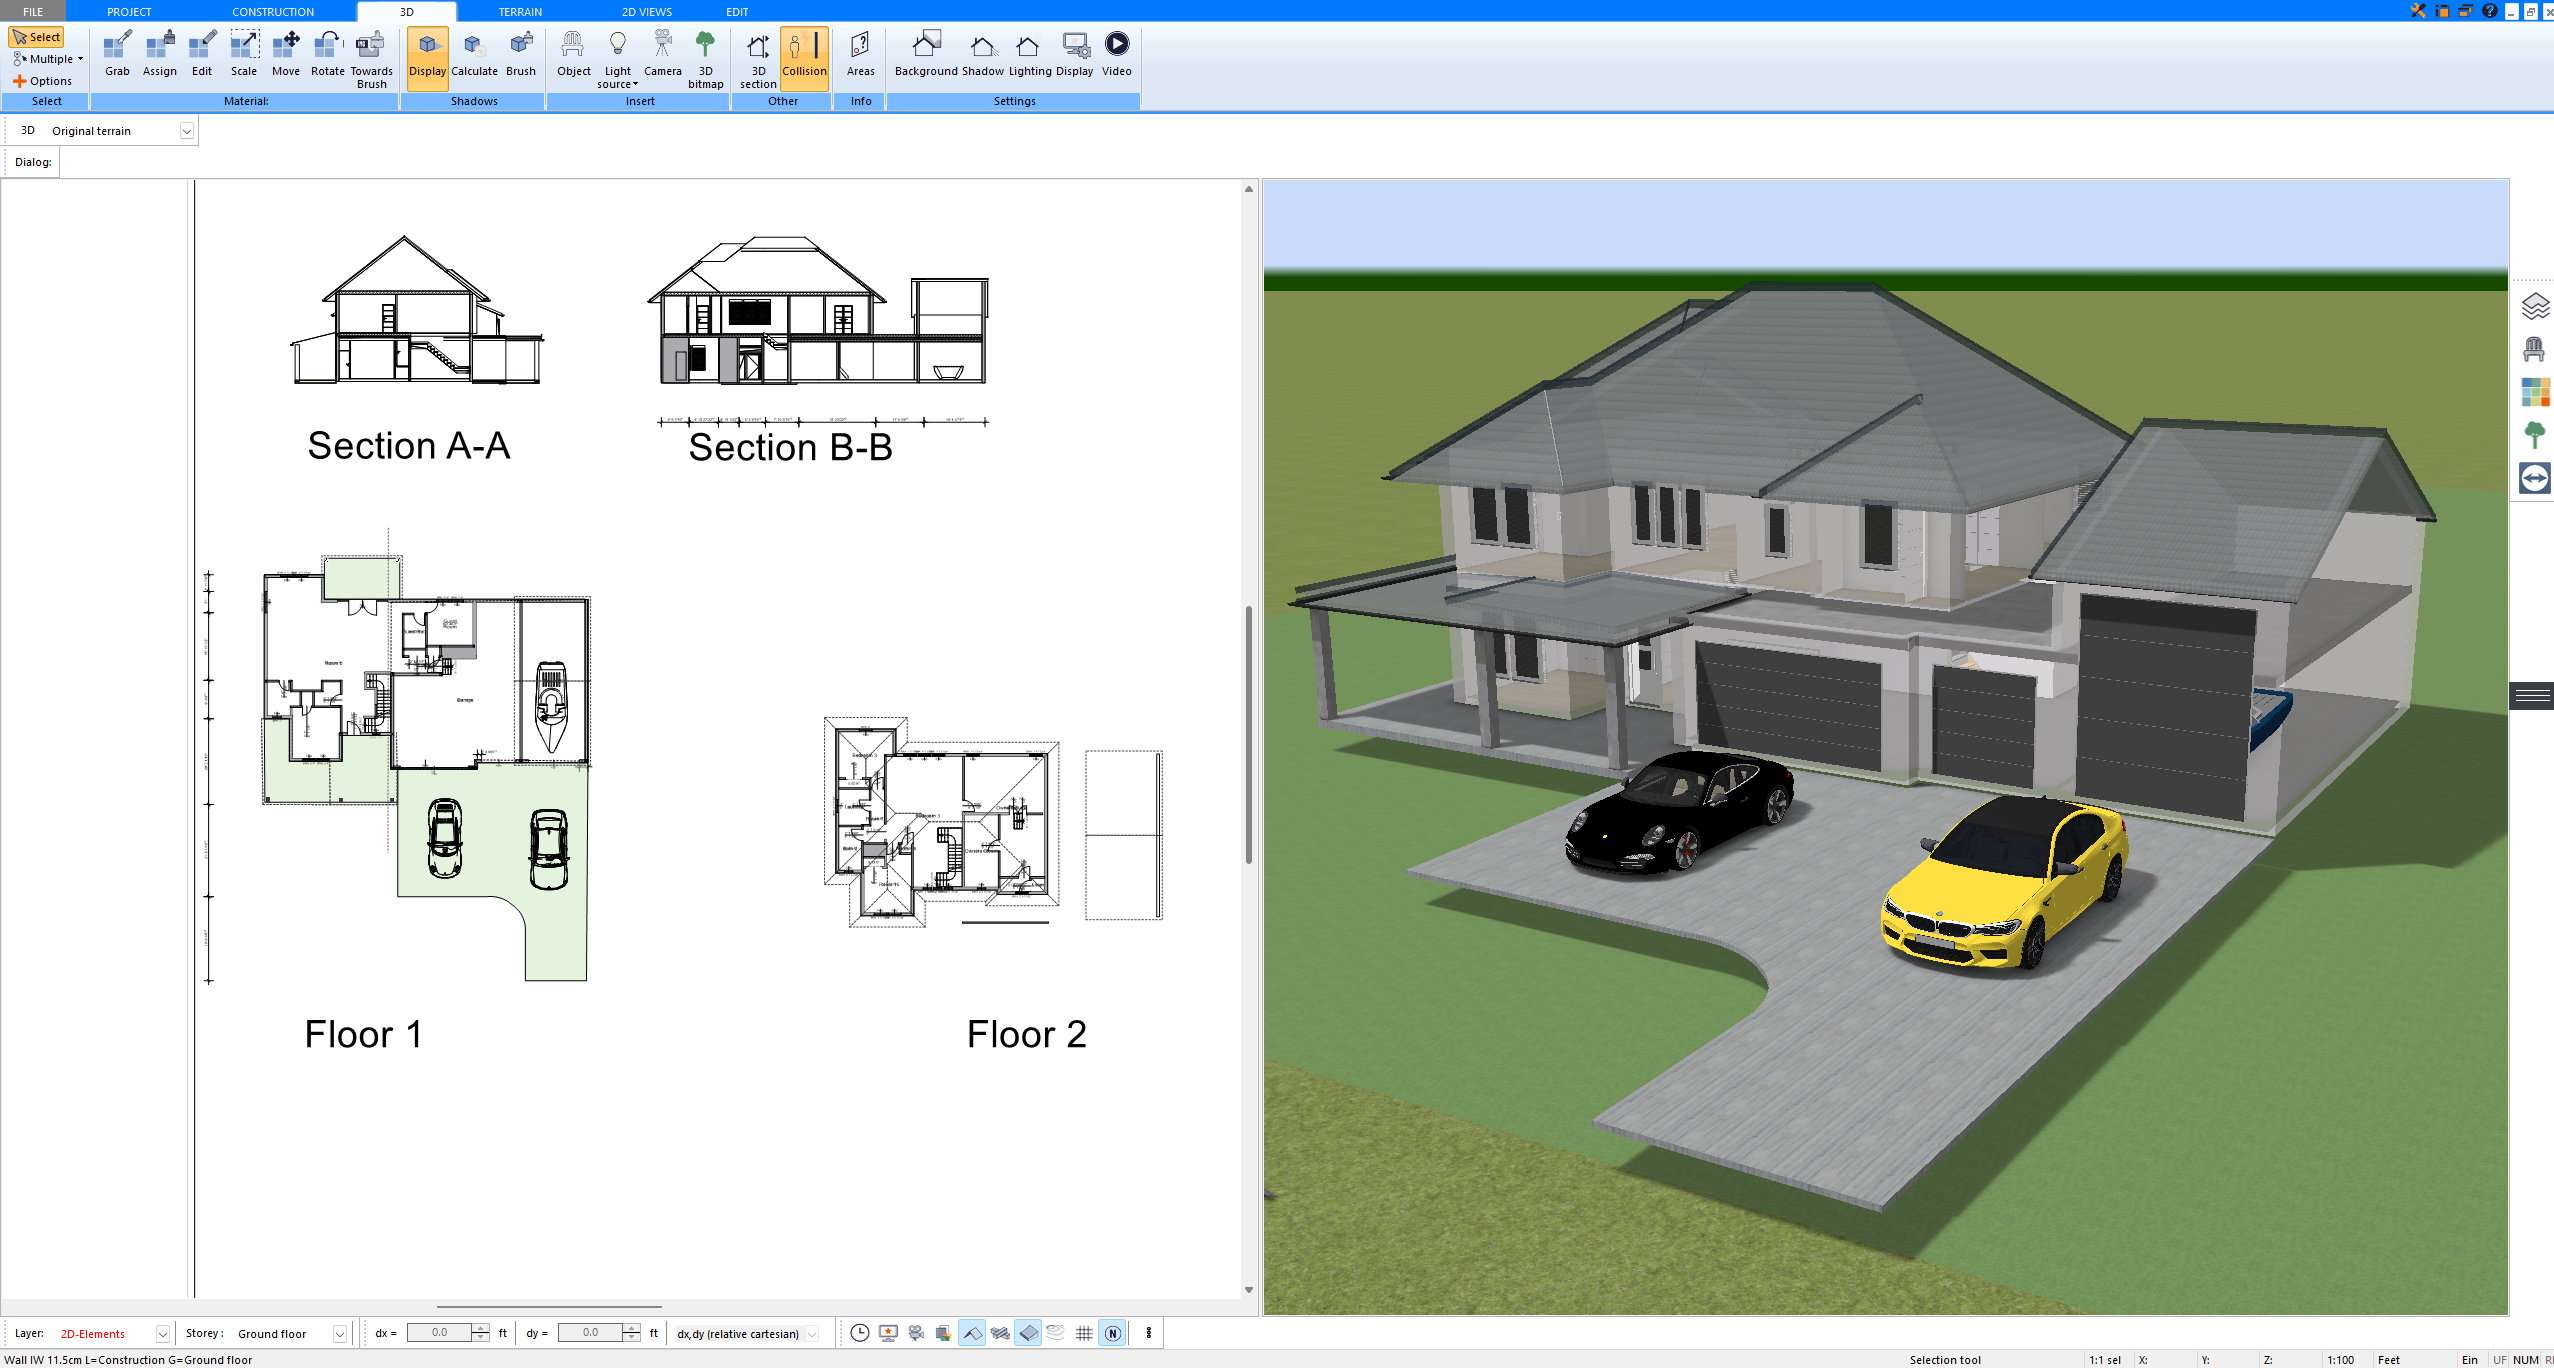2554x1368 pixels.
Task: Open the FILE menu
Action: pos(33,12)
